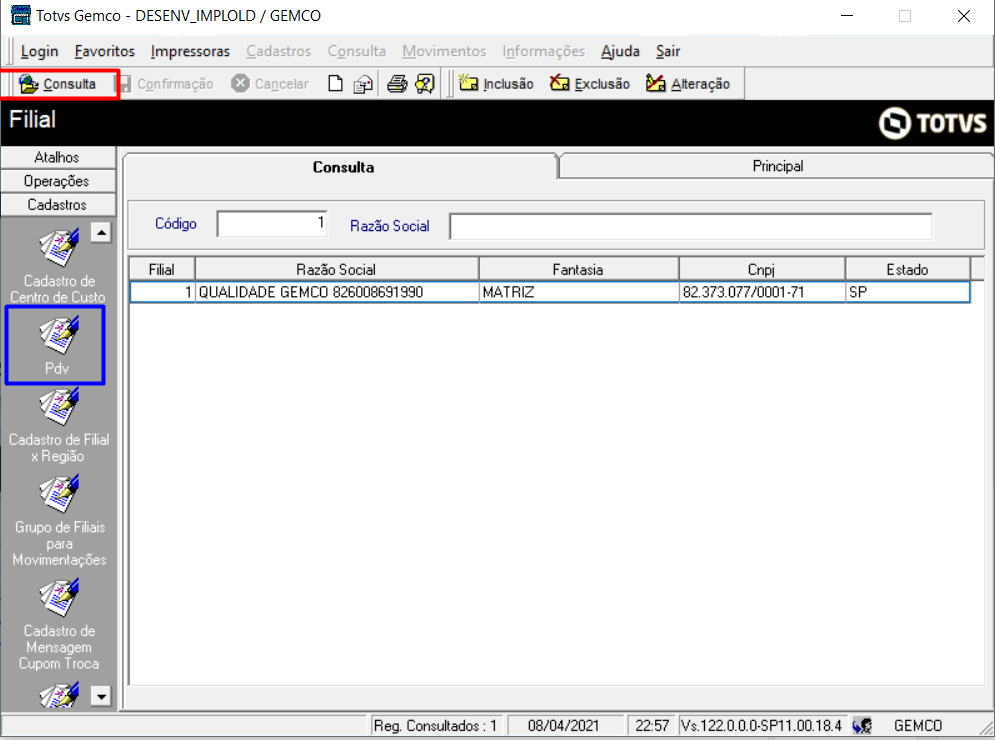995x740 pixels.
Task: Click the Fantasia column header
Action: click(x=578, y=270)
